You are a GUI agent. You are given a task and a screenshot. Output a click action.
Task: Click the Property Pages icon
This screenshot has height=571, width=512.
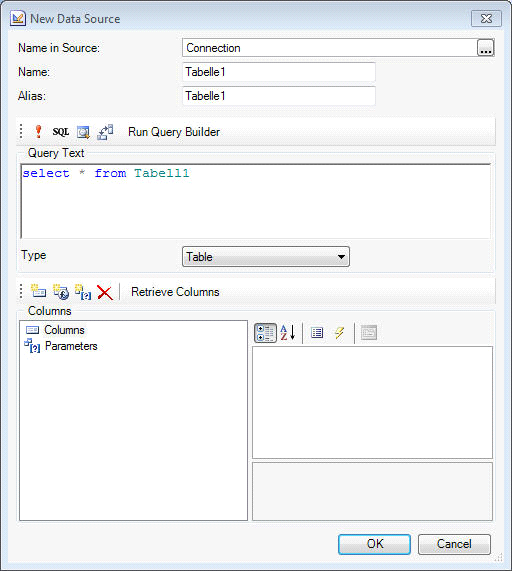(369, 332)
